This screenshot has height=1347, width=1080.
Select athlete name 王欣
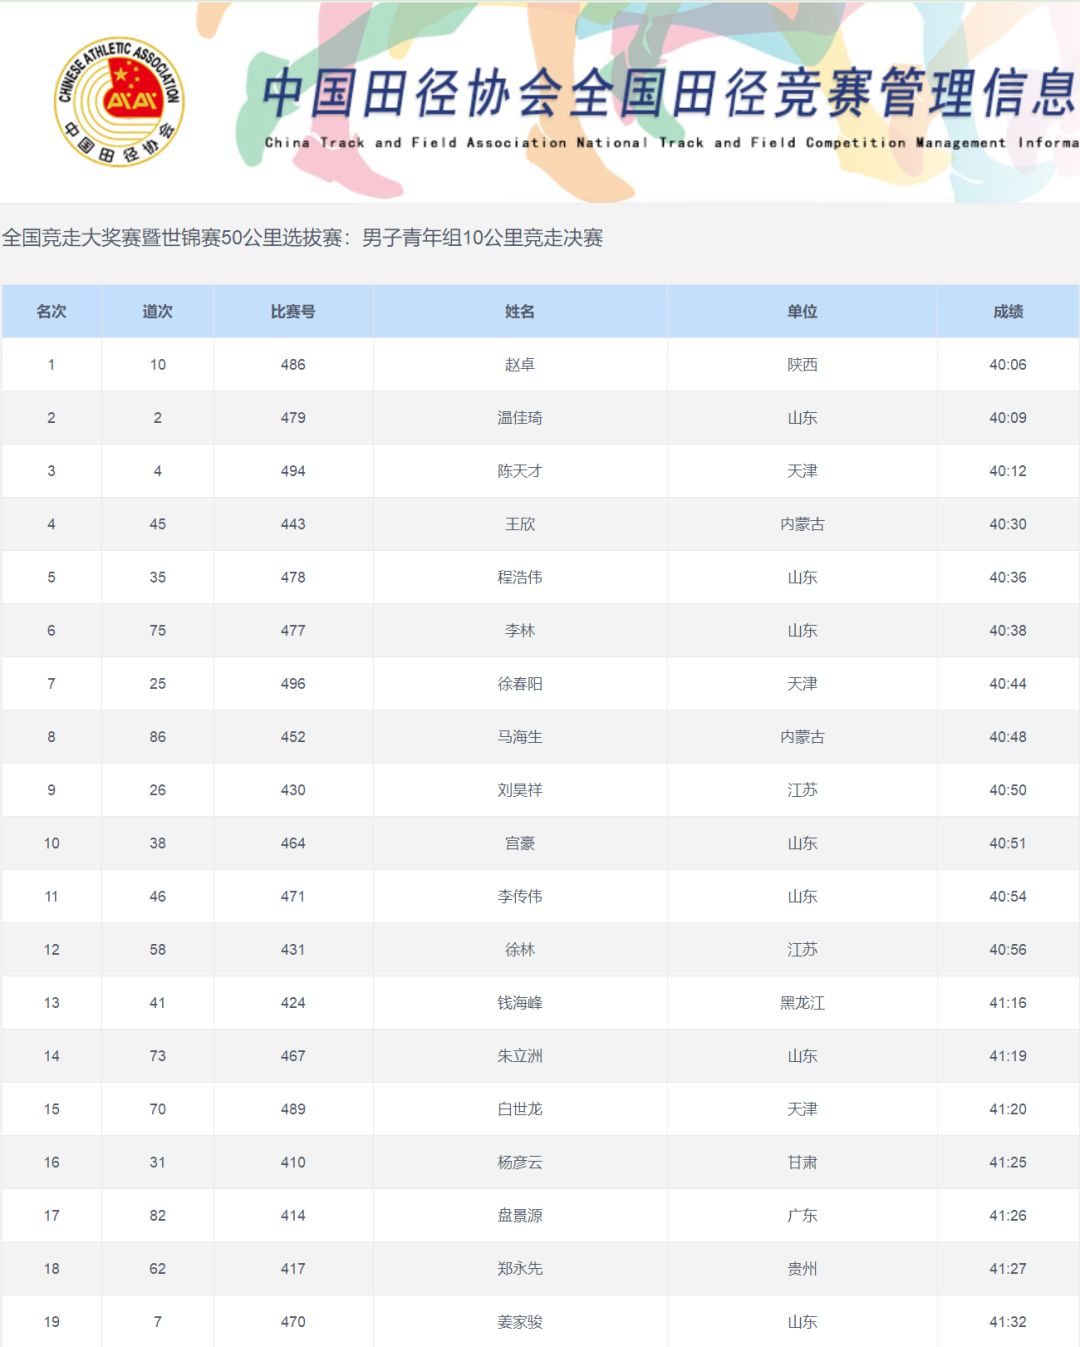[520, 524]
